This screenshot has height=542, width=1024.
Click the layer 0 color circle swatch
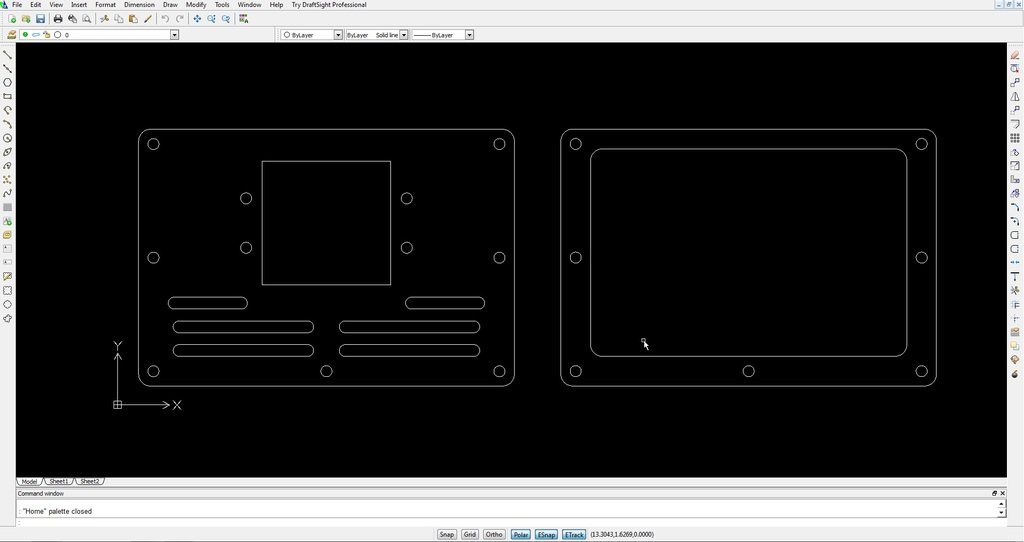[57, 35]
